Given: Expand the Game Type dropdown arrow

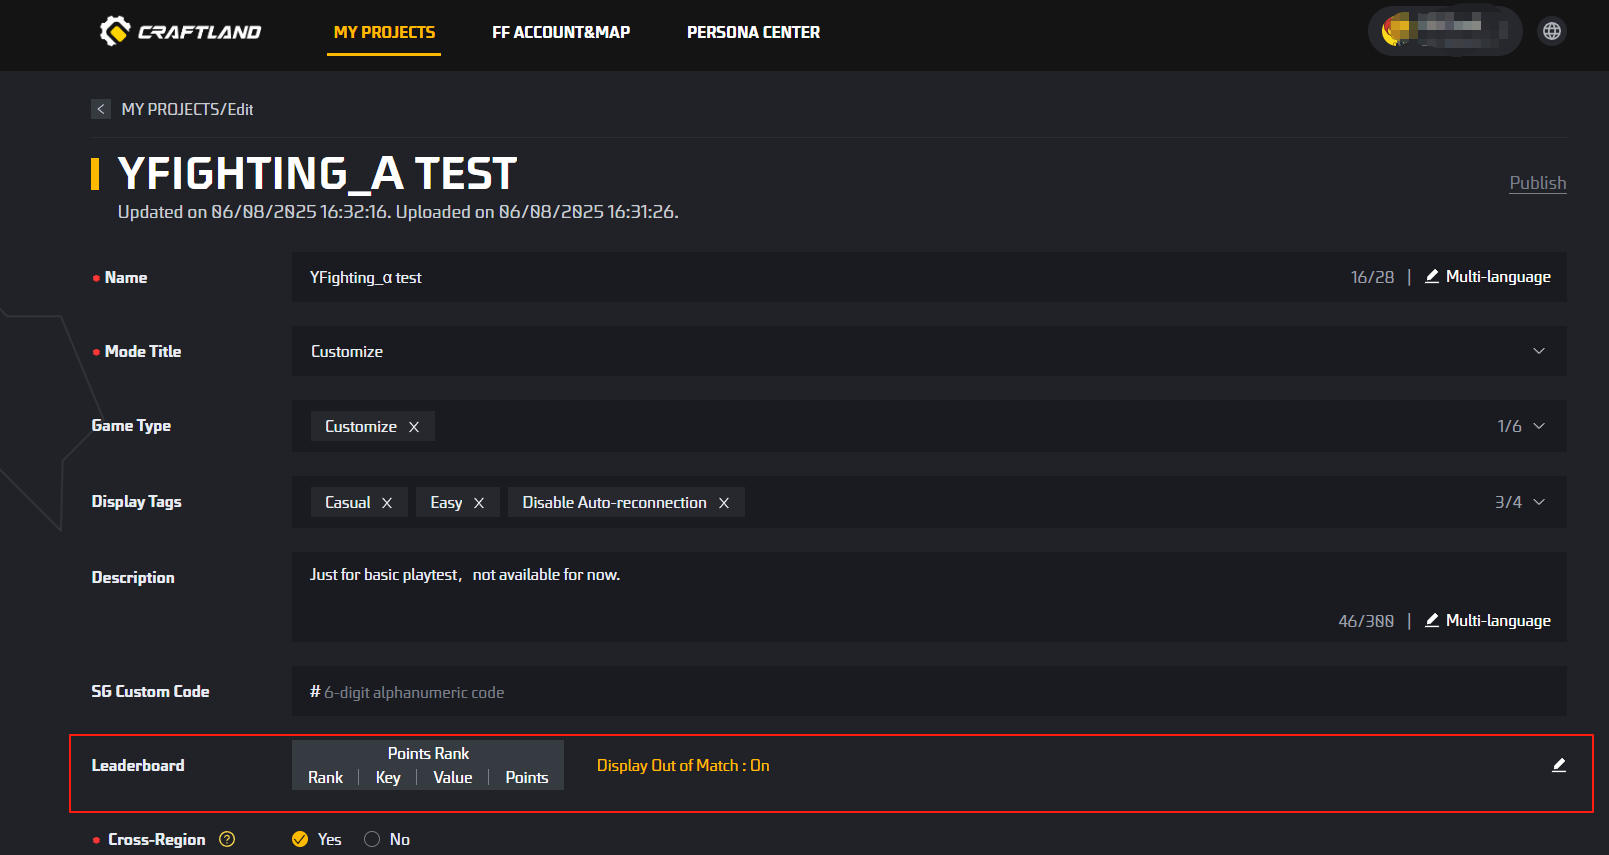Looking at the screenshot, I should [x=1539, y=426].
